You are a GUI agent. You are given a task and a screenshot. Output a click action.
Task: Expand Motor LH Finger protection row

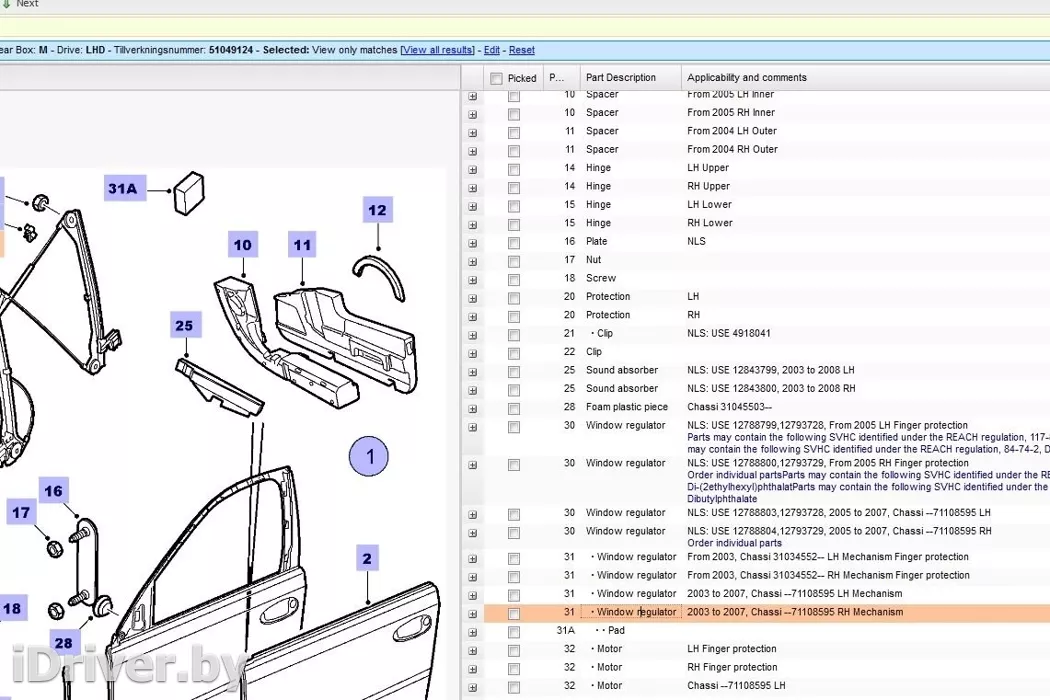pyautogui.click(x=473, y=650)
